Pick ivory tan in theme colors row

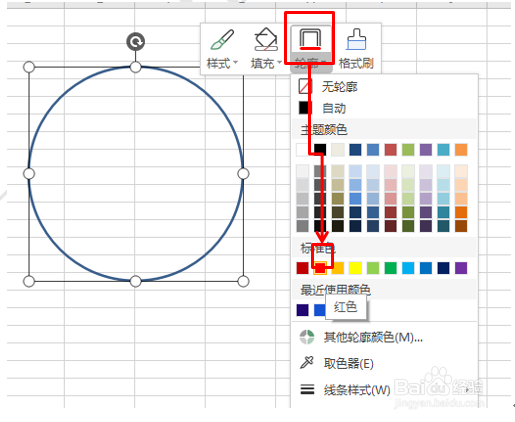pyautogui.click(x=338, y=150)
